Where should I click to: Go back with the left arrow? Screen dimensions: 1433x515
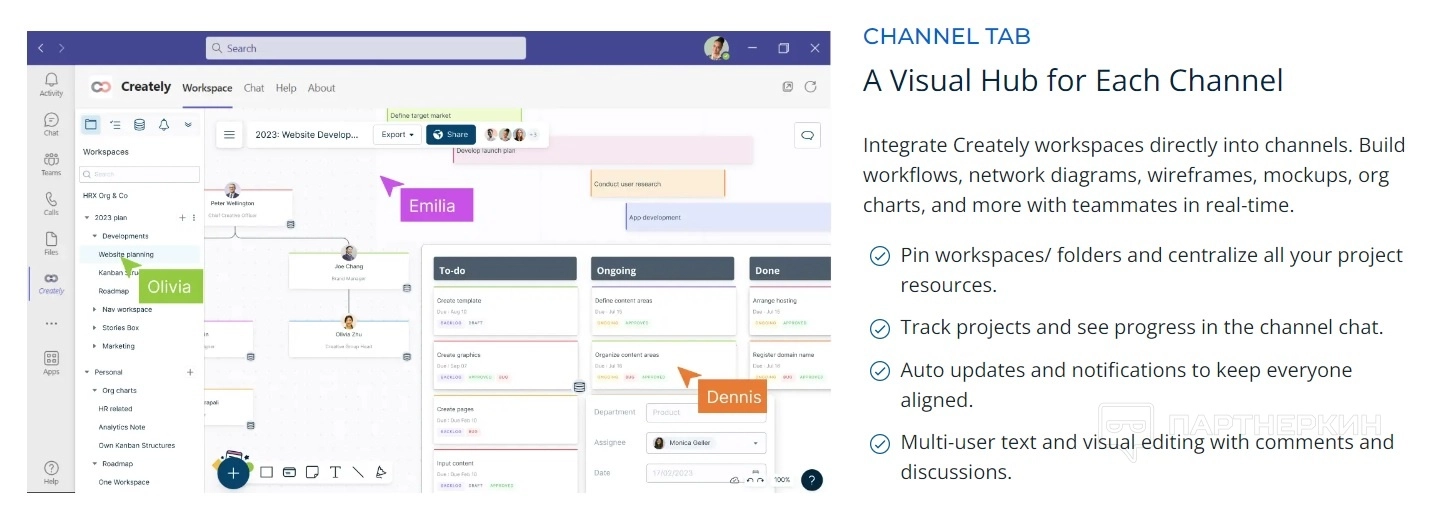point(41,48)
